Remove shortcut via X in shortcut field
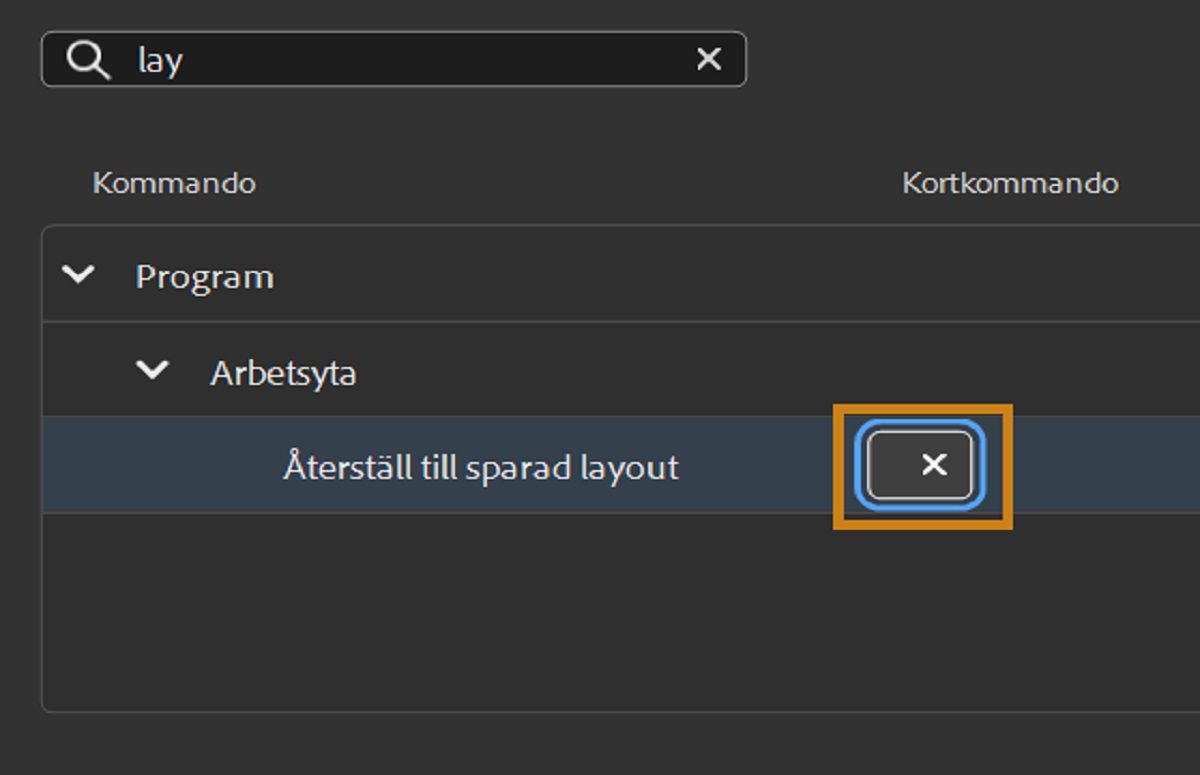 (934, 465)
